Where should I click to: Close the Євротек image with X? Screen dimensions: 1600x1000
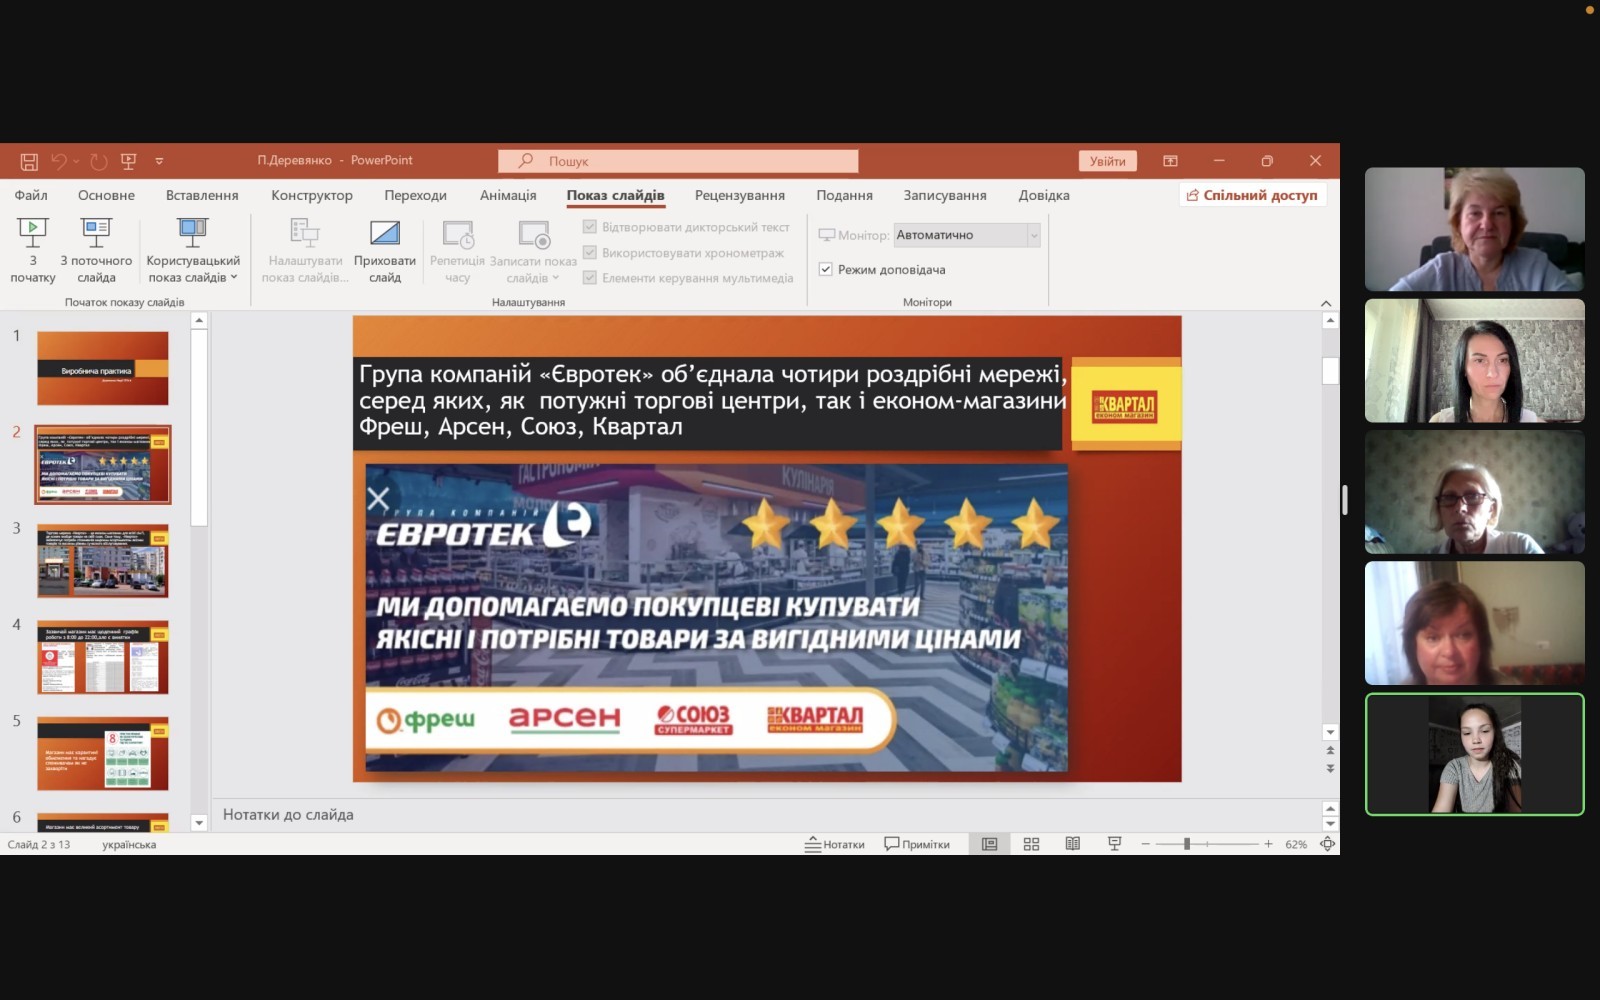[x=379, y=499]
